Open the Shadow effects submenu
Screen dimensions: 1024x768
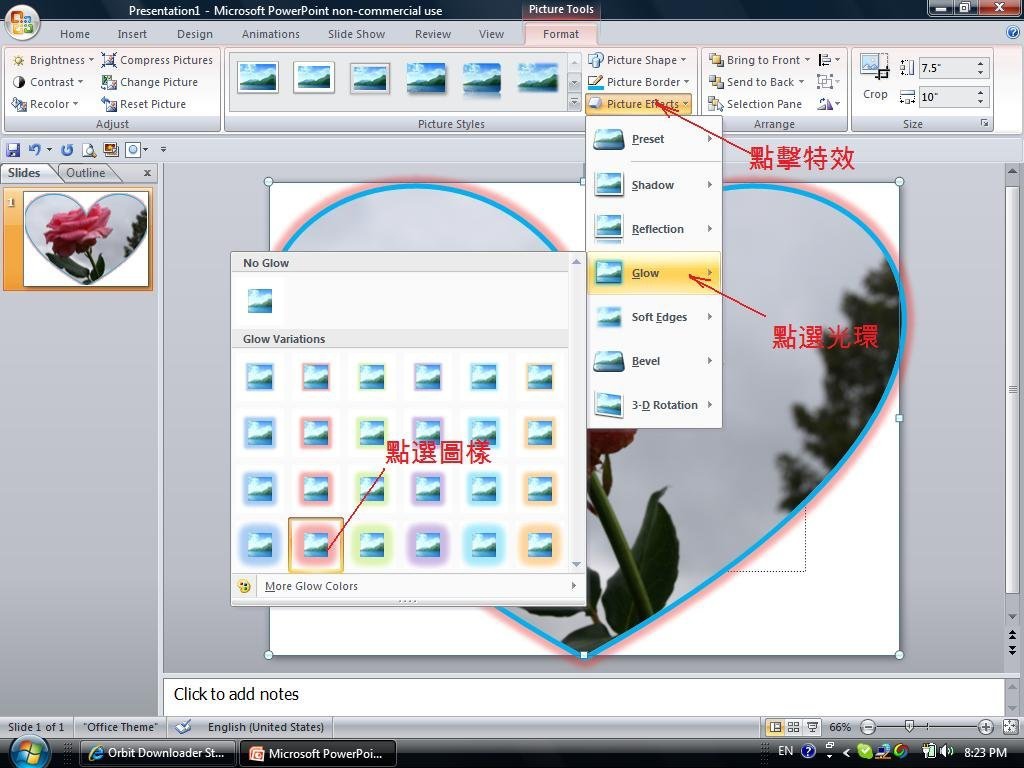[x=654, y=185]
